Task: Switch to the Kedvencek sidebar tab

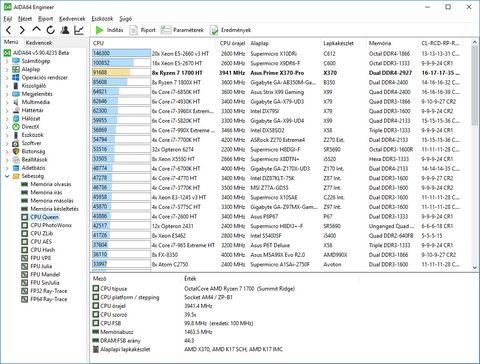Action: [39, 43]
